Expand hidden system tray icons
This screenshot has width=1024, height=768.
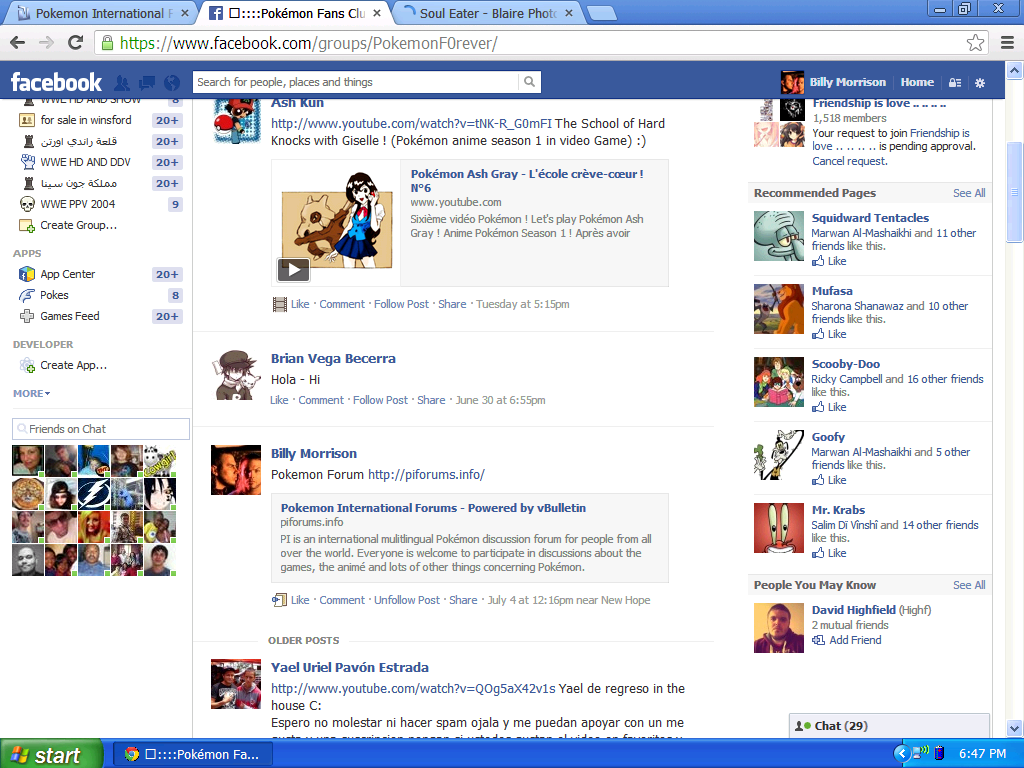902,754
